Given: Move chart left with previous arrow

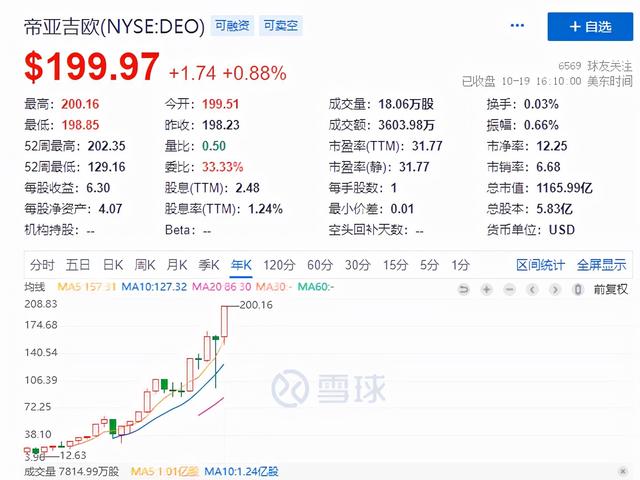Looking at the screenshot, I should click(532, 289).
